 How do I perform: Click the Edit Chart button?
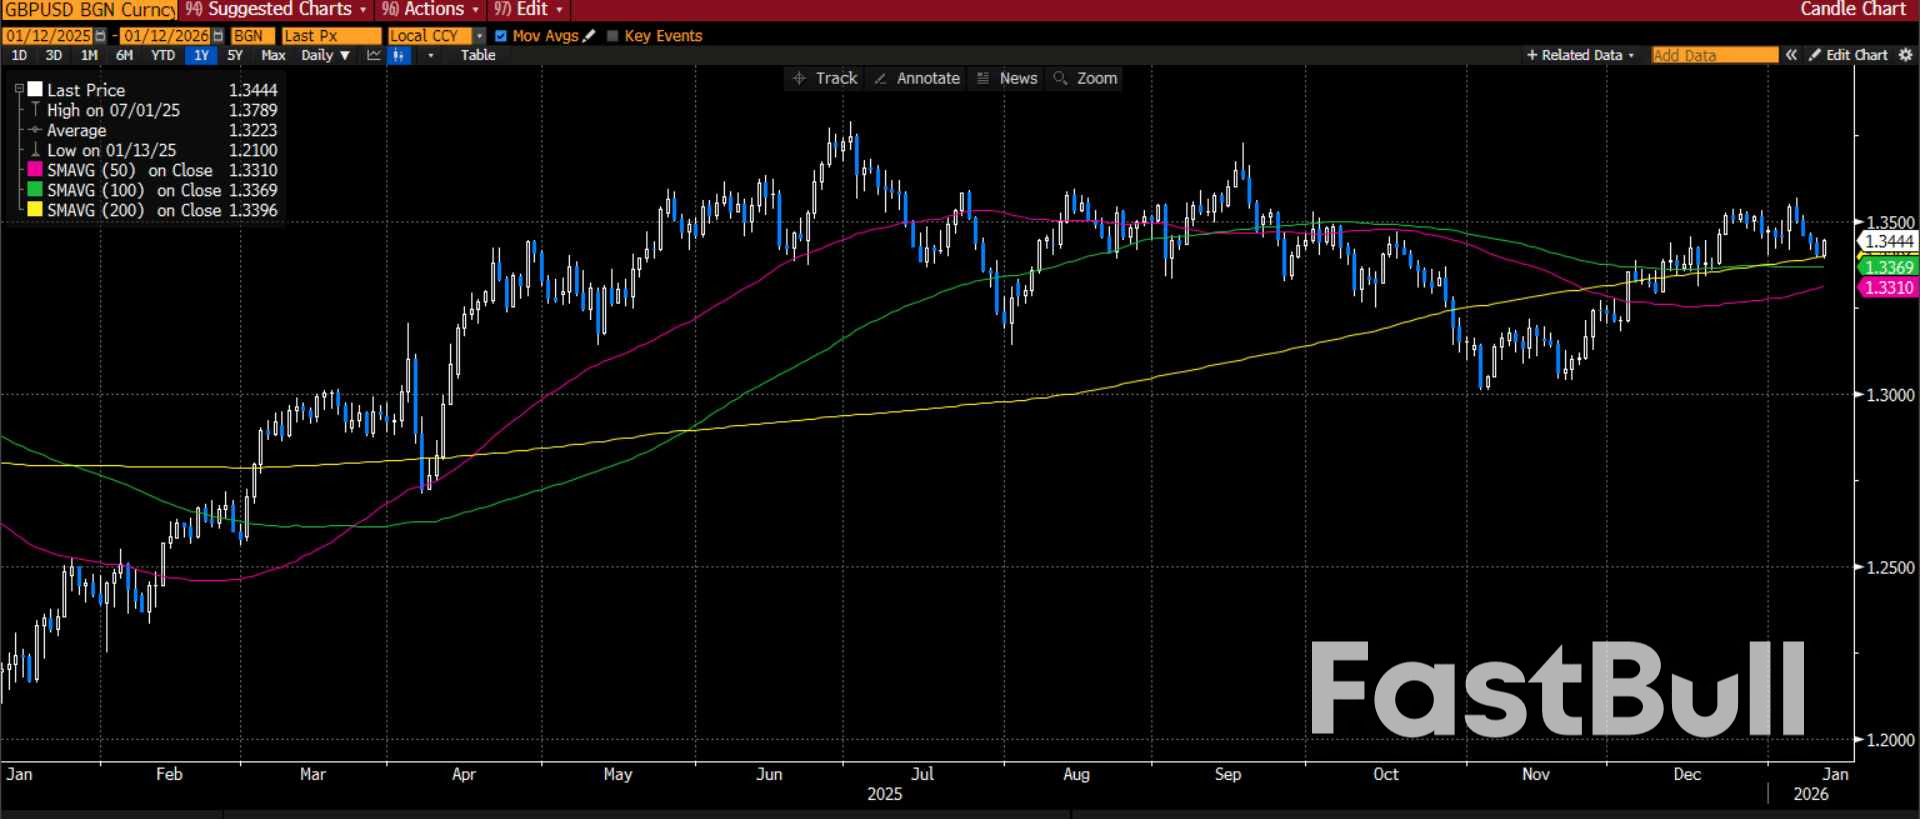point(1848,55)
